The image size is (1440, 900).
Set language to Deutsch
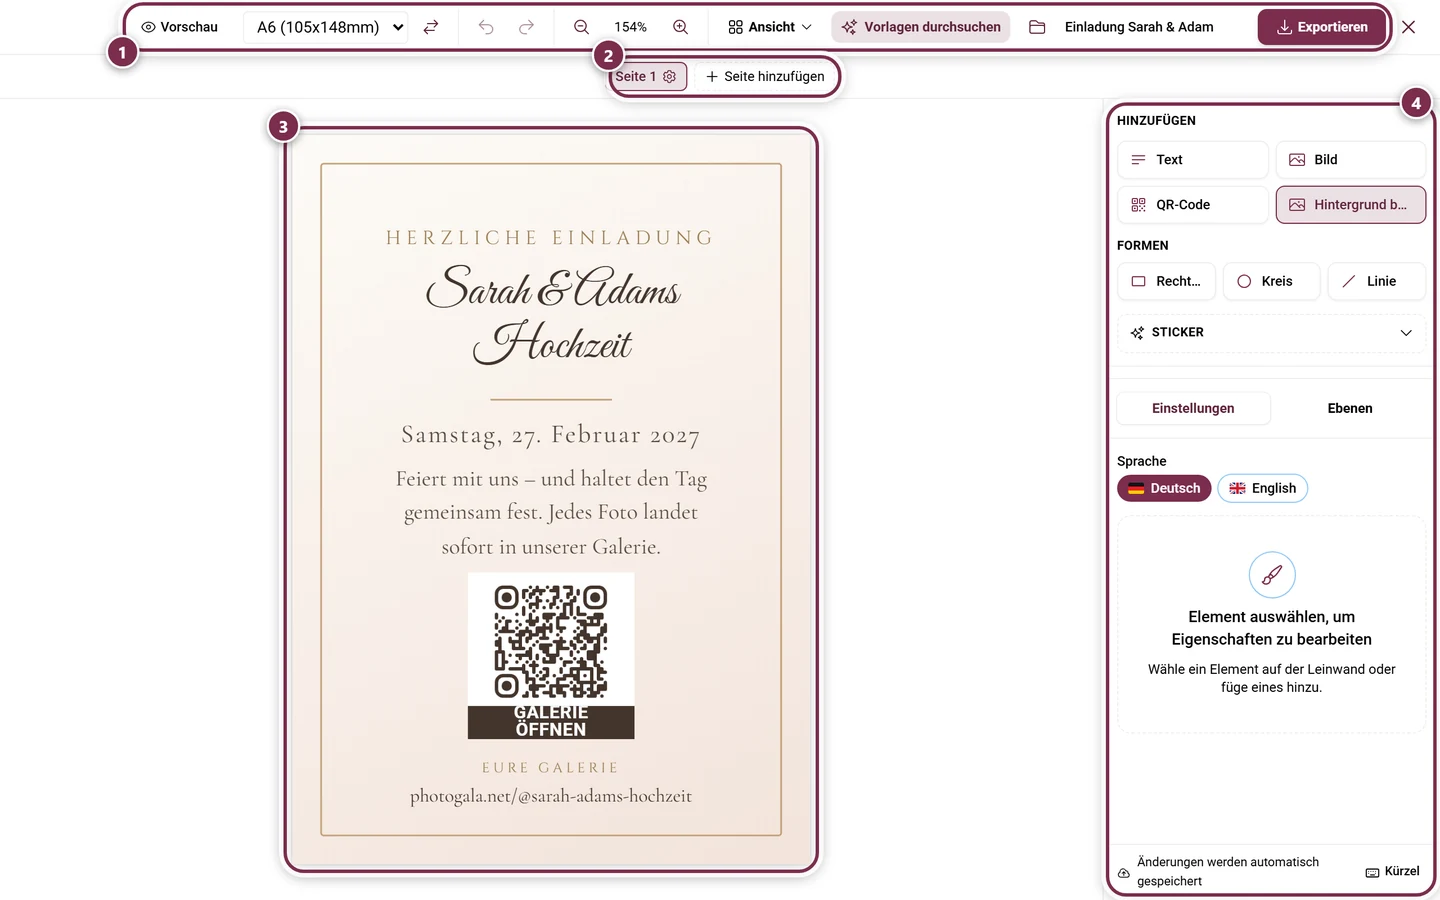point(1164,488)
